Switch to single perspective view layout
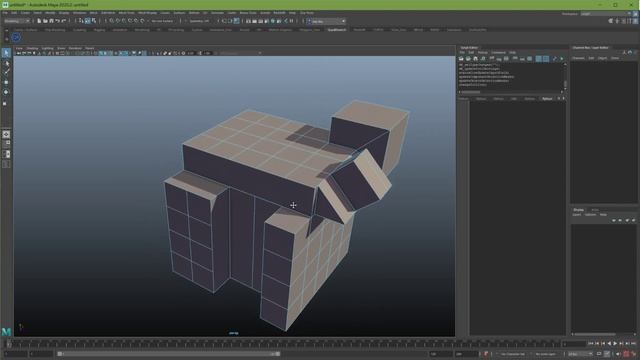640x360 pixels. 6,134
